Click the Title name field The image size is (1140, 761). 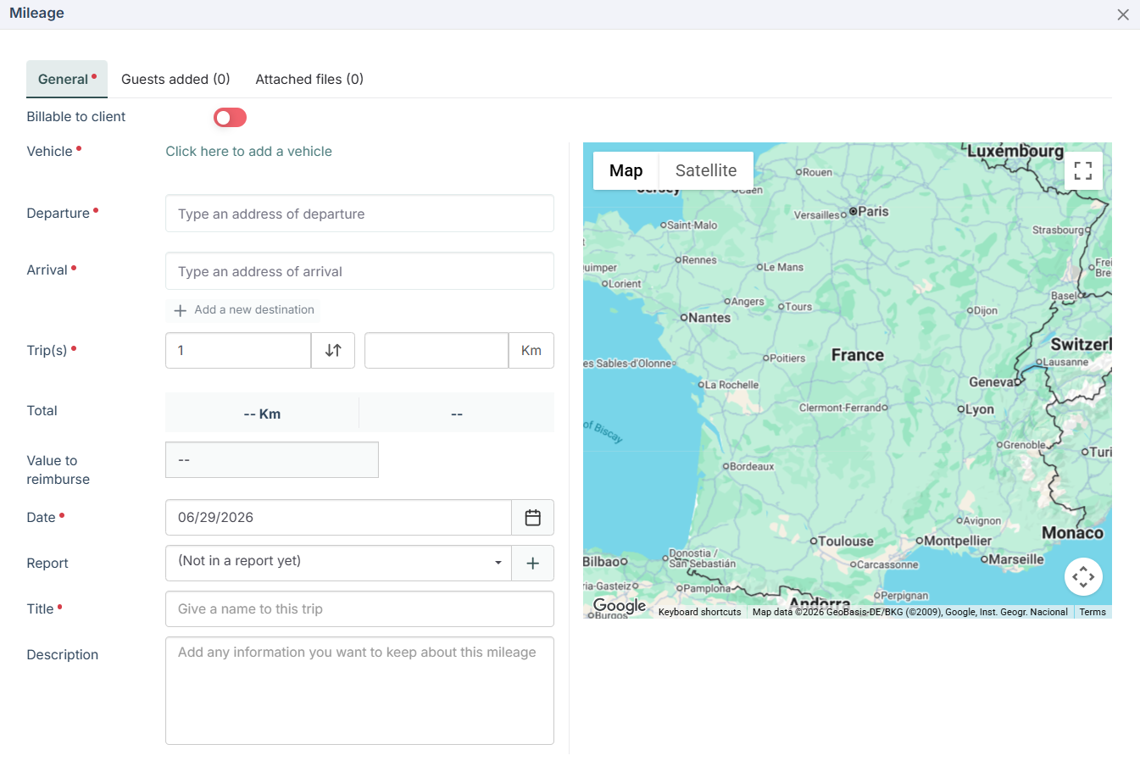click(359, 609)
